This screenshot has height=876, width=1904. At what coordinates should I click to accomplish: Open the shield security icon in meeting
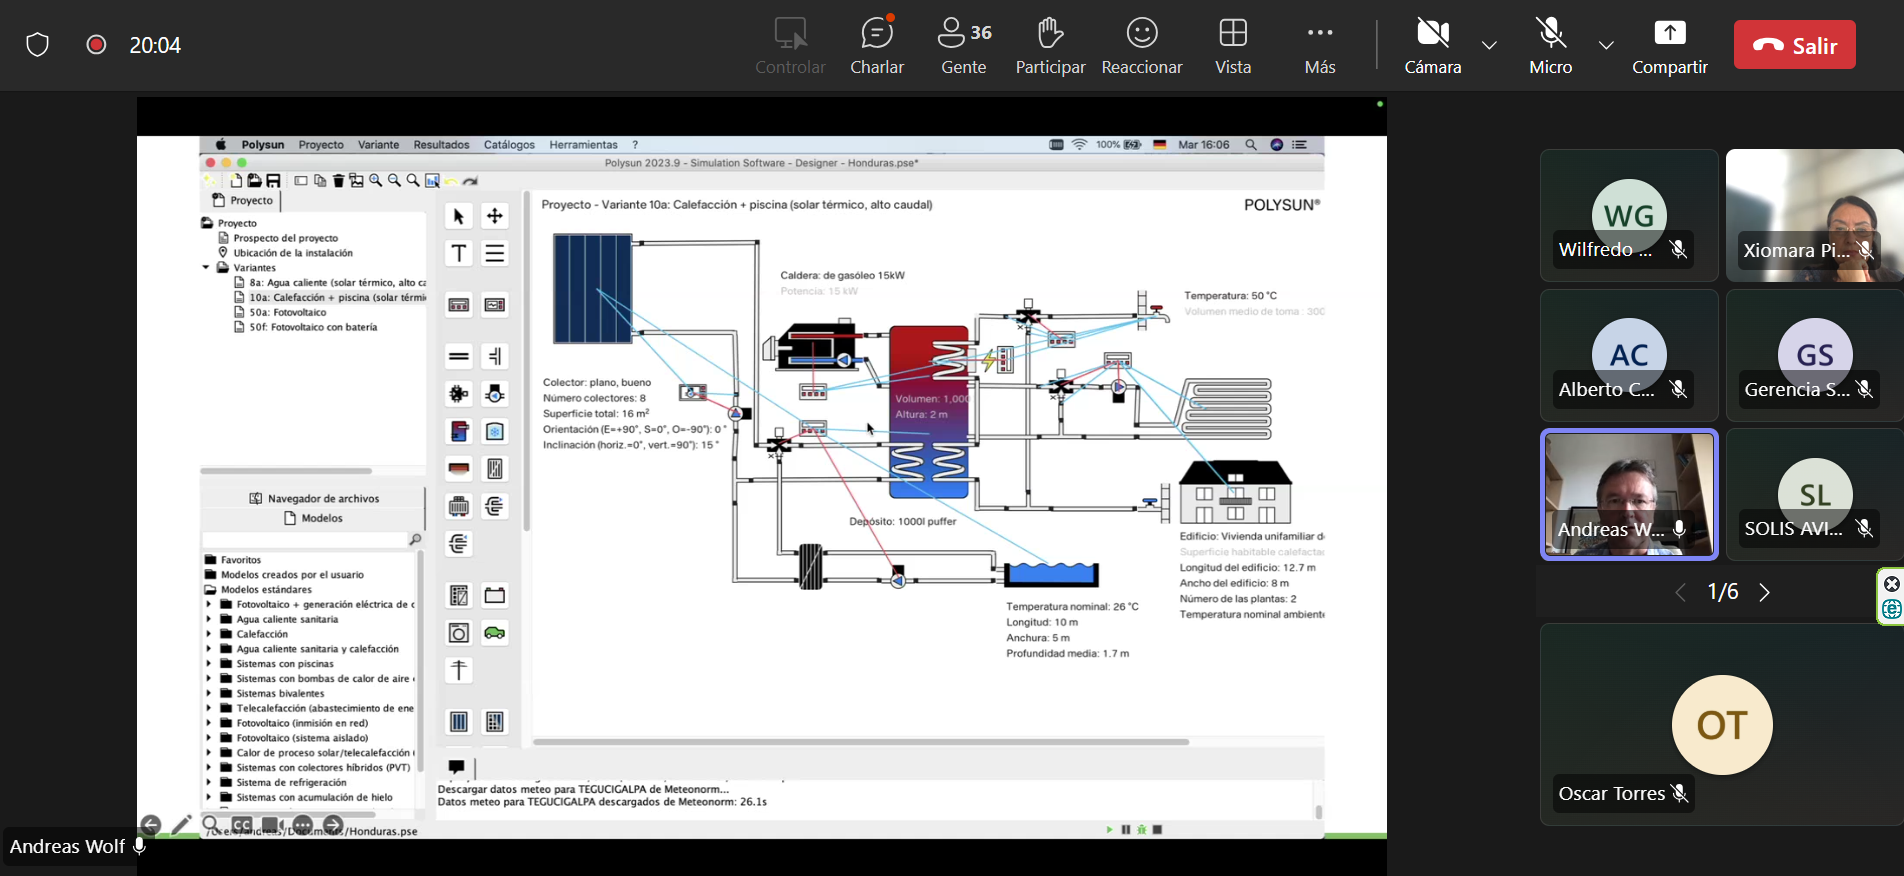[38, 45]
